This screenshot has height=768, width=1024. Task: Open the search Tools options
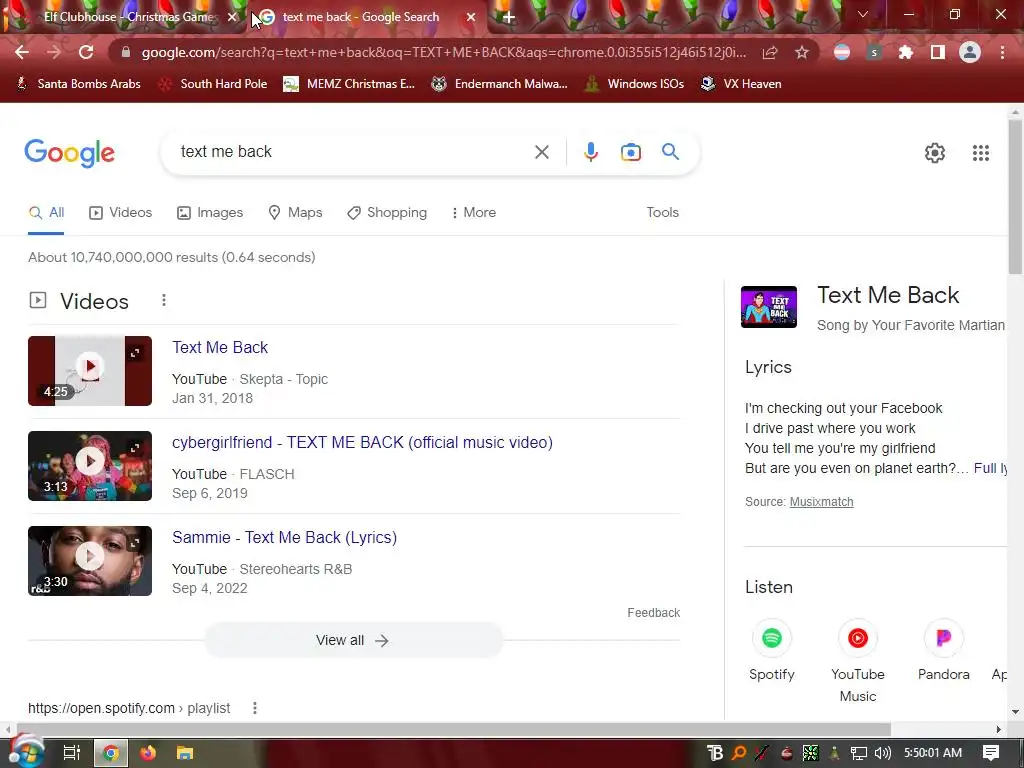662,213
